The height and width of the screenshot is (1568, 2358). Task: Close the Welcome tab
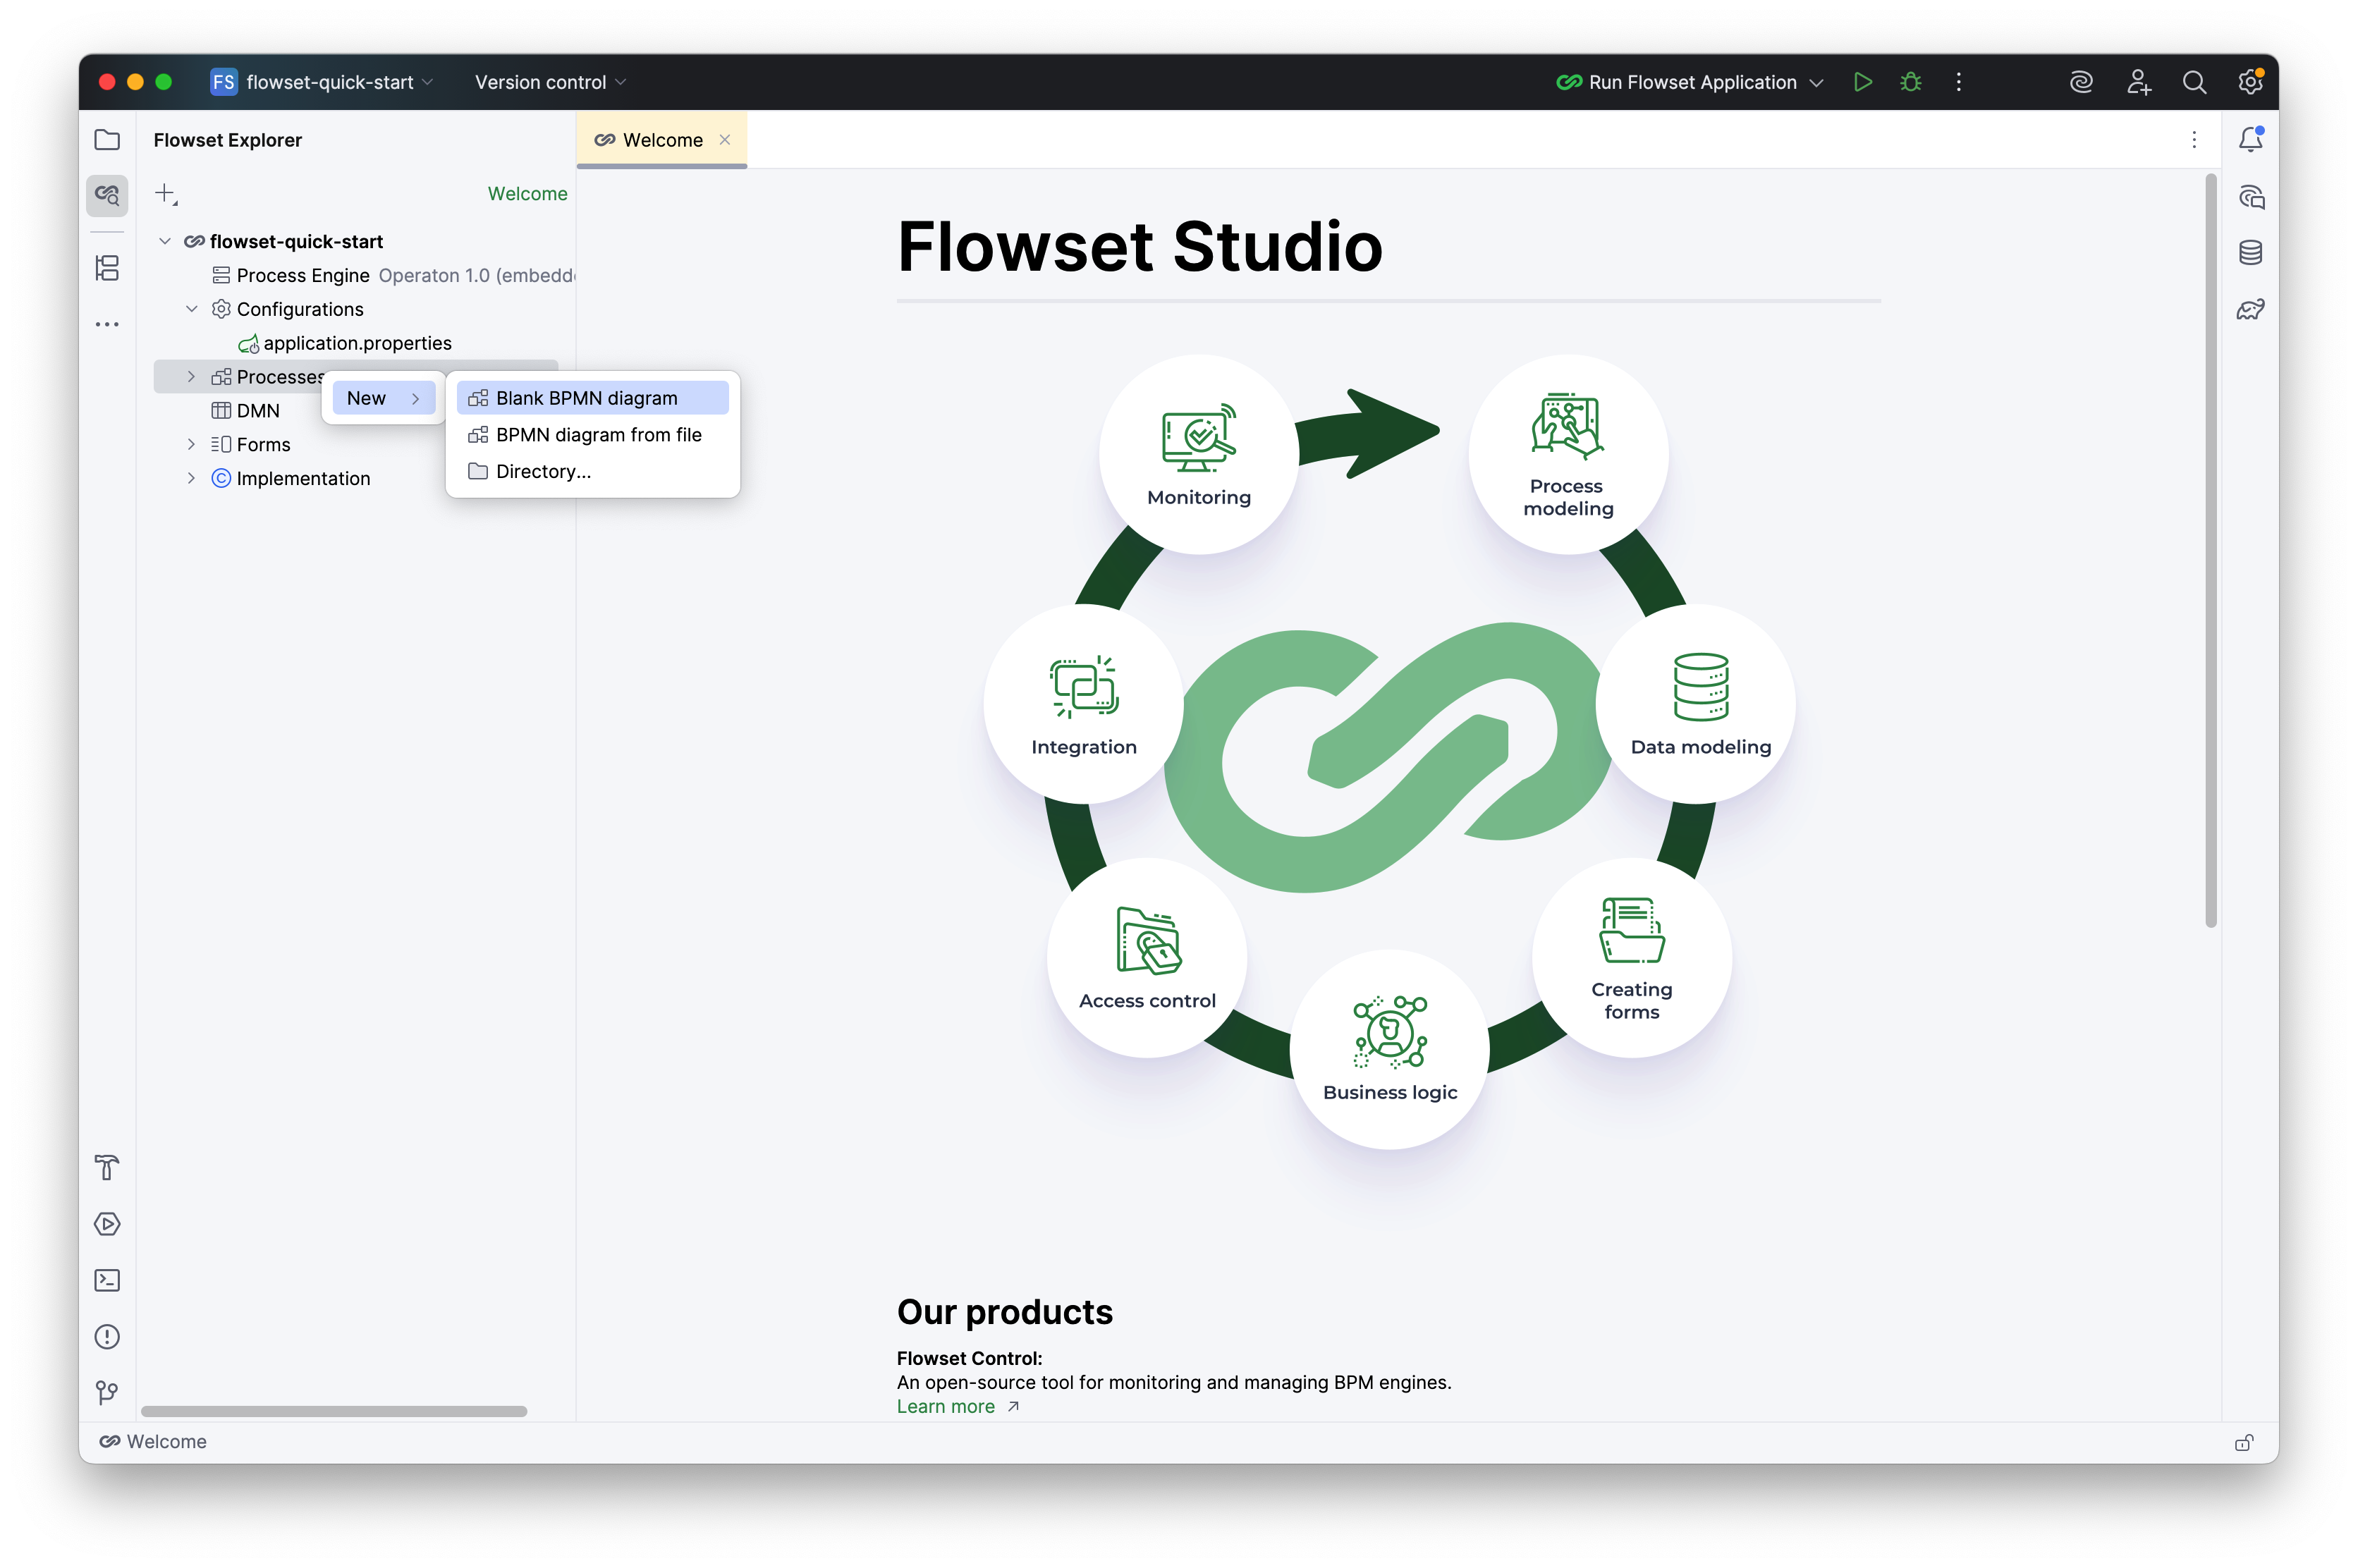click(x=725, y=140)
